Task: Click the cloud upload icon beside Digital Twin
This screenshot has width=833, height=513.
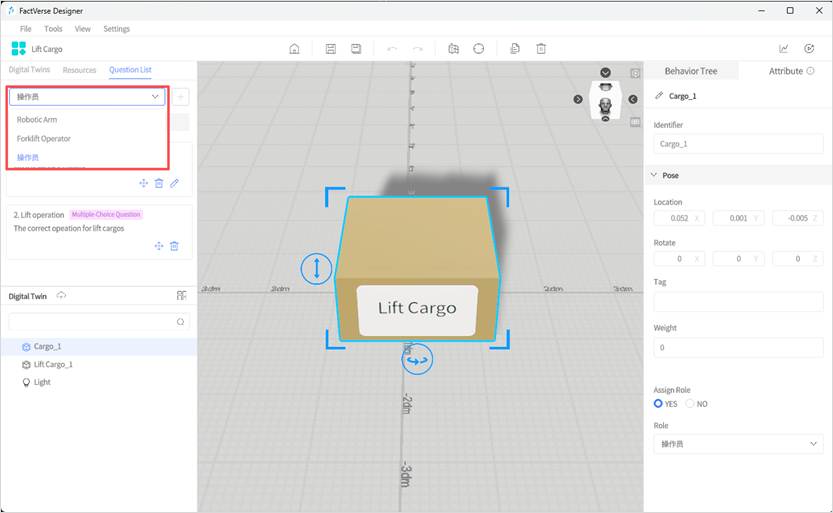Action: [x=62, y=296]
